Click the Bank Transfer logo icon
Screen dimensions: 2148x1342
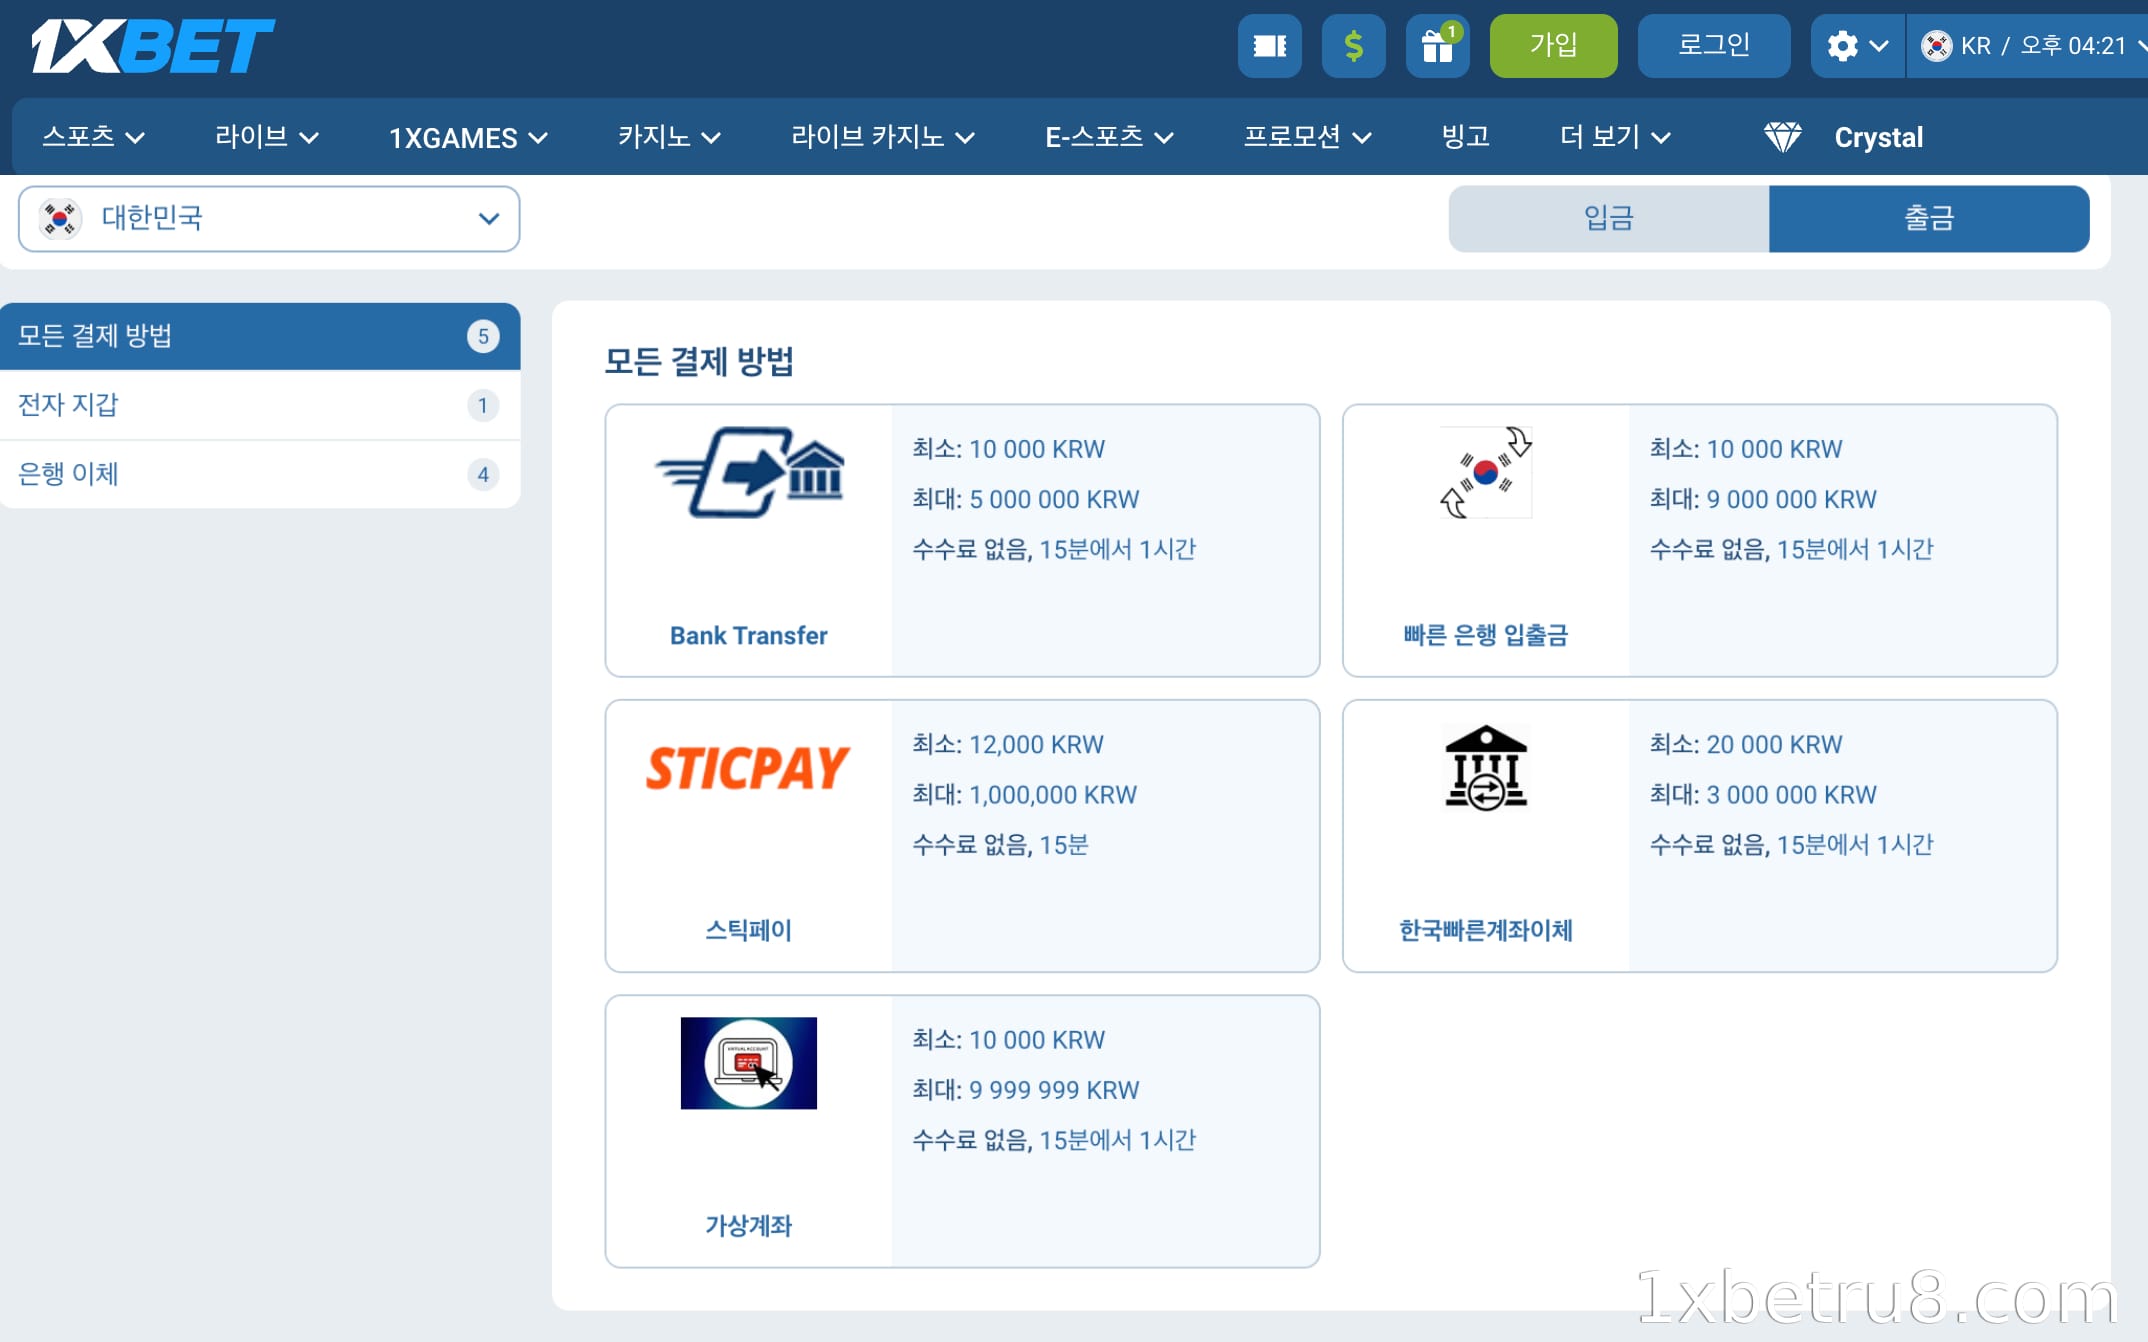click(x=749, y=472)
